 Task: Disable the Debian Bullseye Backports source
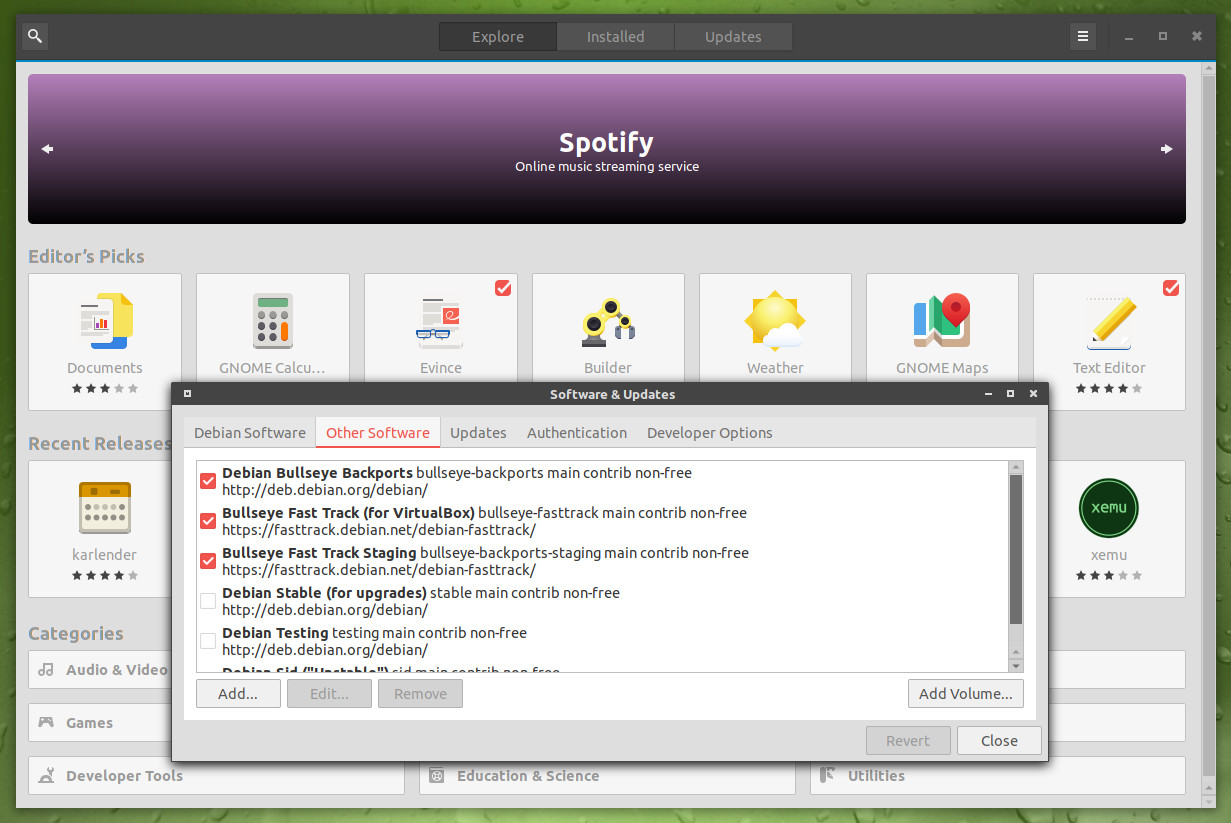(208, 481)
